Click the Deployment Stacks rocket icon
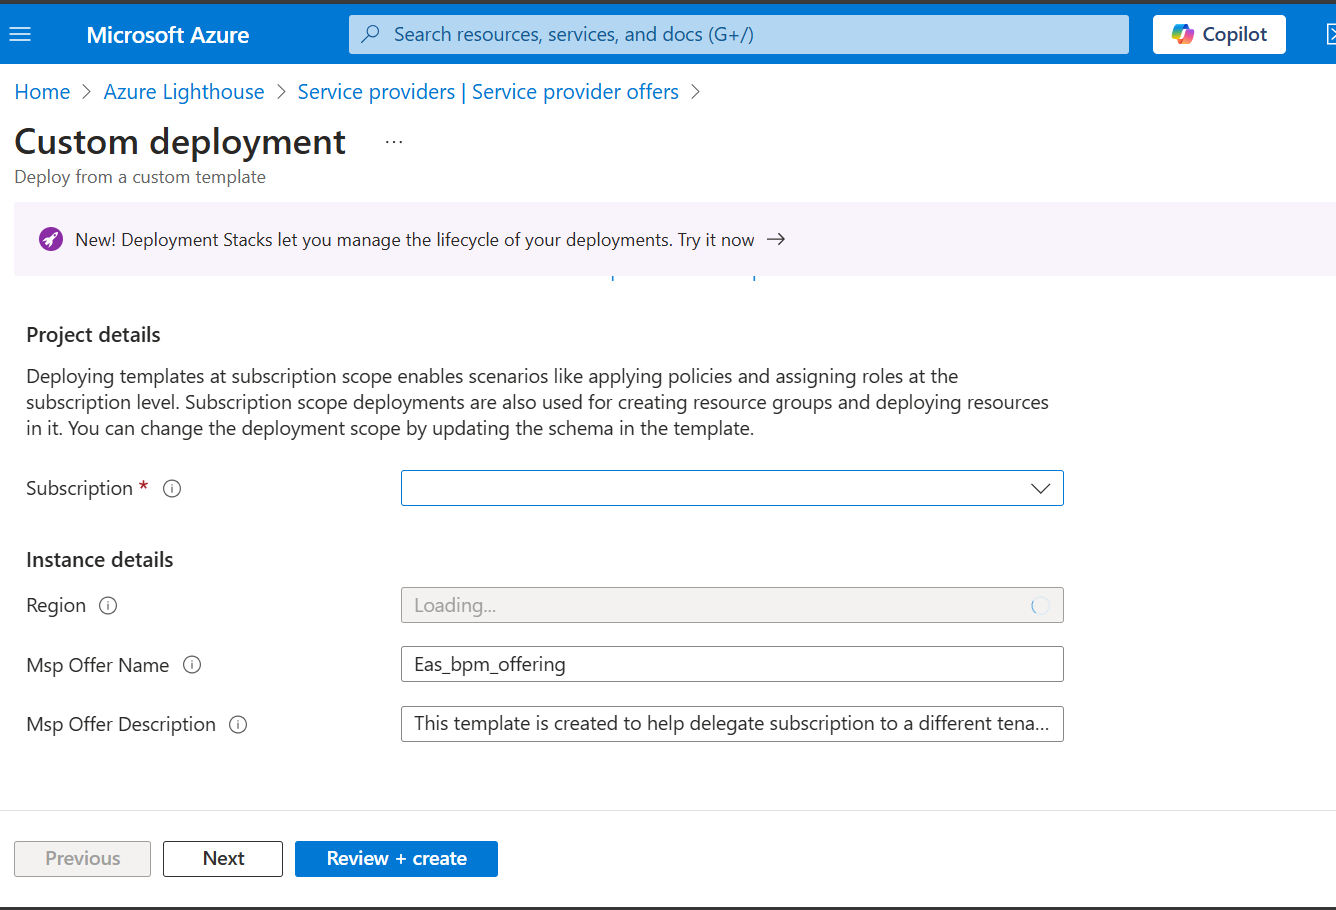The width and height of the screenshot is (1336, 910). [51, 239]
